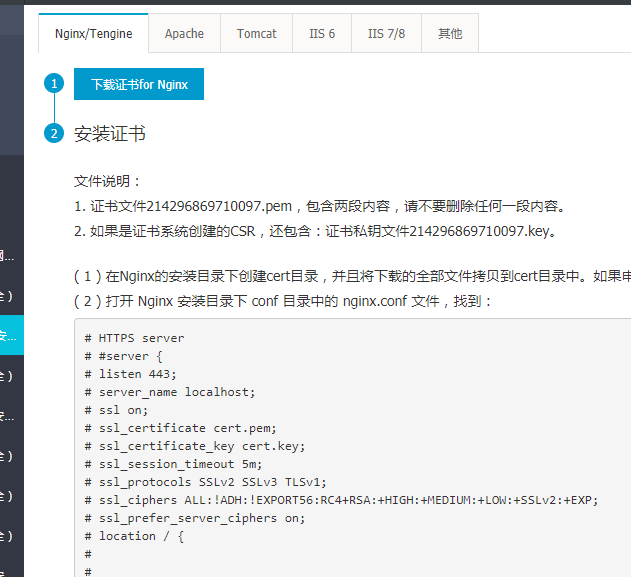Click the '# ssl_certificate cert.pem;' line
This screenshot has height=577, width=633.
pos(180,428)
